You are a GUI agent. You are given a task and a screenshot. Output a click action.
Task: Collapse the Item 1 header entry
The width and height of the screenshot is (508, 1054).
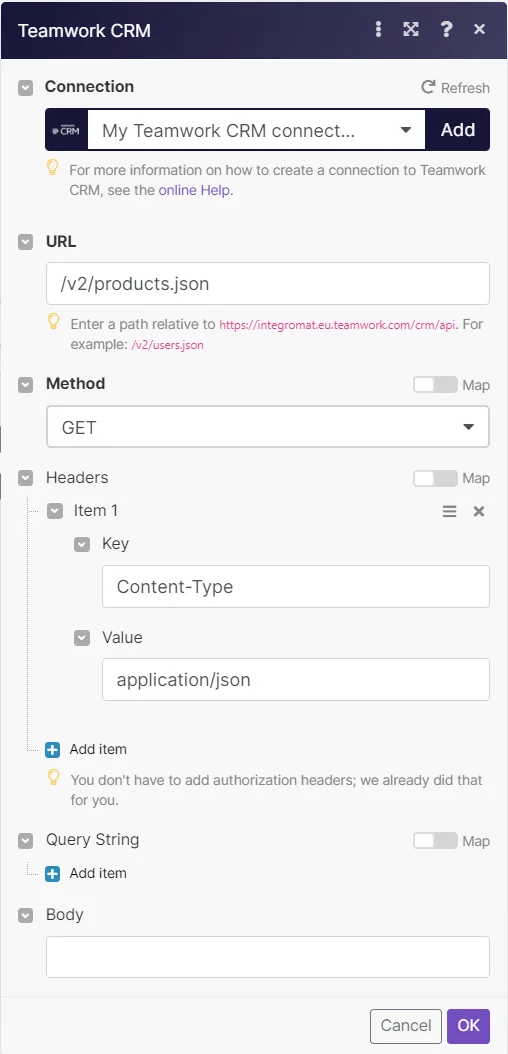(55, 512)
